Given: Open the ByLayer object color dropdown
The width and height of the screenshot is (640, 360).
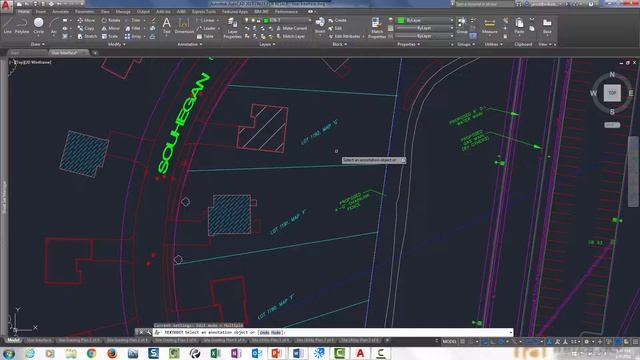Looking at the screenshot, I should (x=425, y=20).
